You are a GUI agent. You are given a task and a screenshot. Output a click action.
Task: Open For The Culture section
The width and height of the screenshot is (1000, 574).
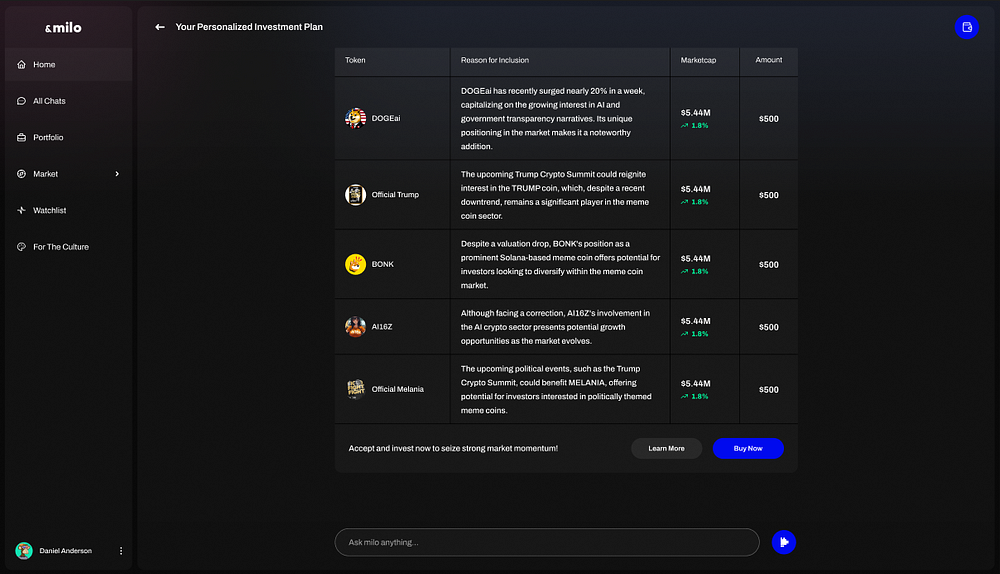tap(60, 247)
